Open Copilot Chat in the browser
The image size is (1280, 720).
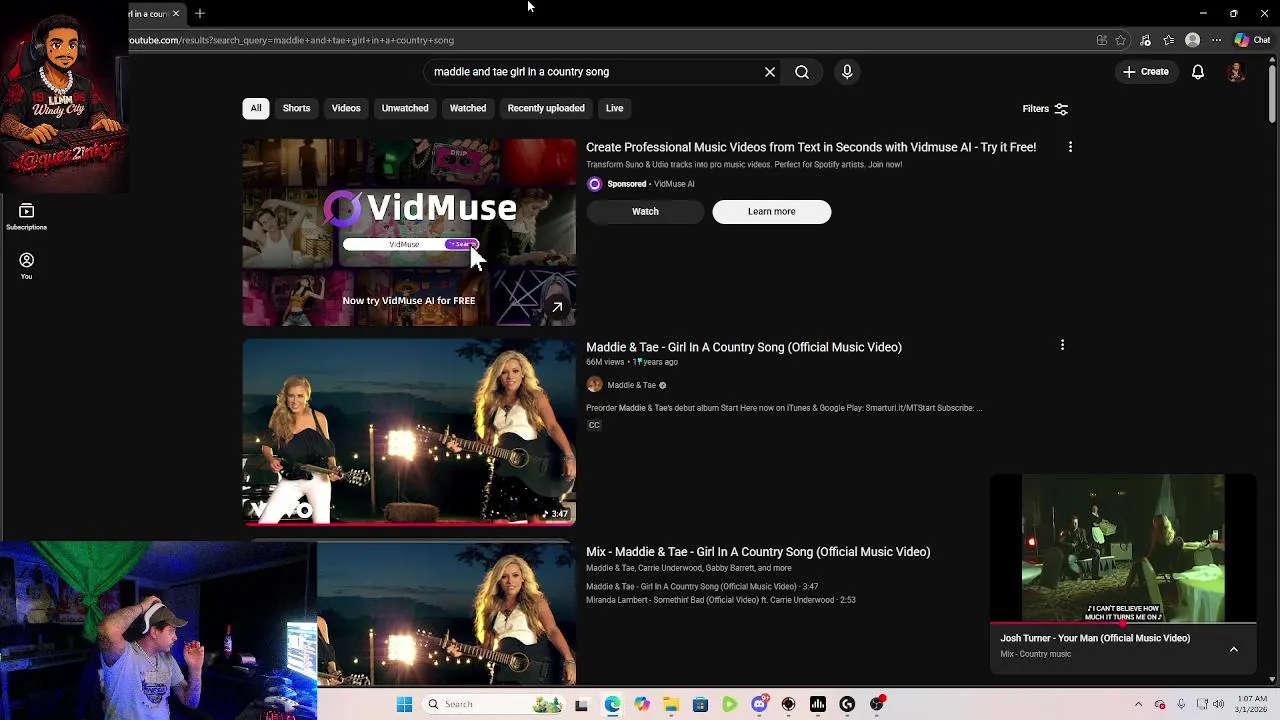1252,40
